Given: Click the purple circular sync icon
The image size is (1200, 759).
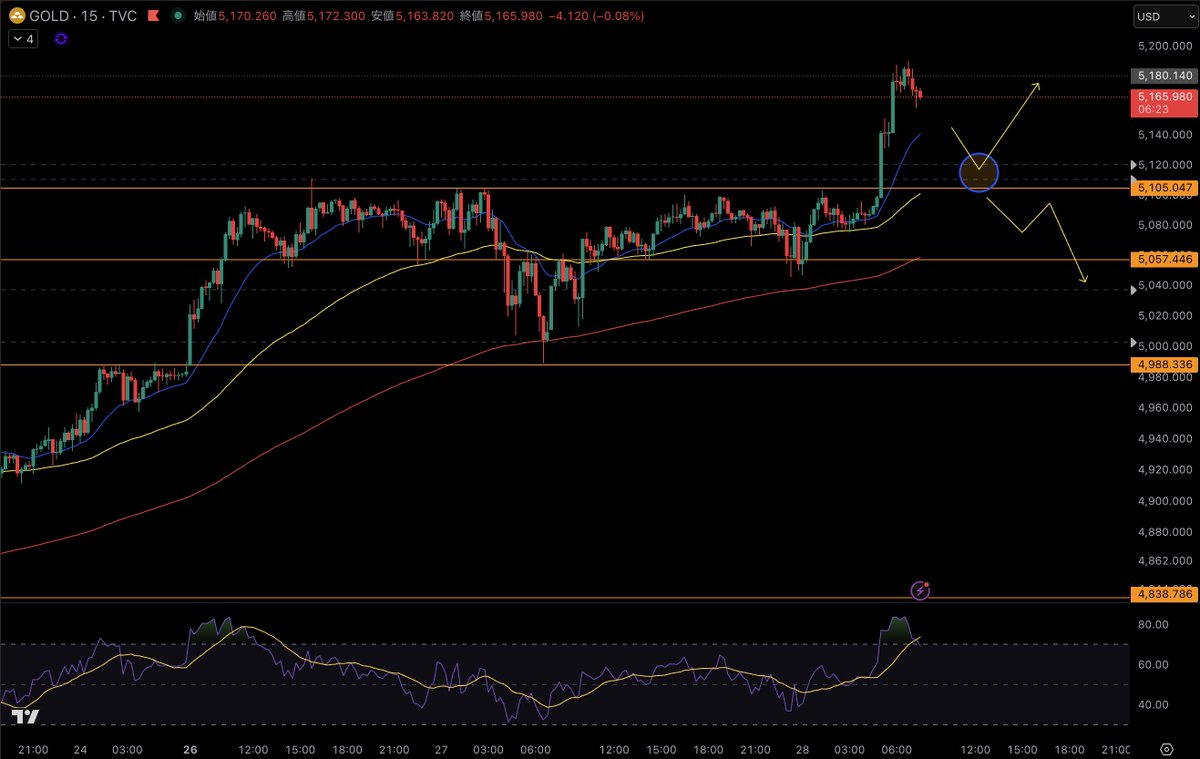Looking at the screenshot, I should pyautogui.click(x=61, y=39).
